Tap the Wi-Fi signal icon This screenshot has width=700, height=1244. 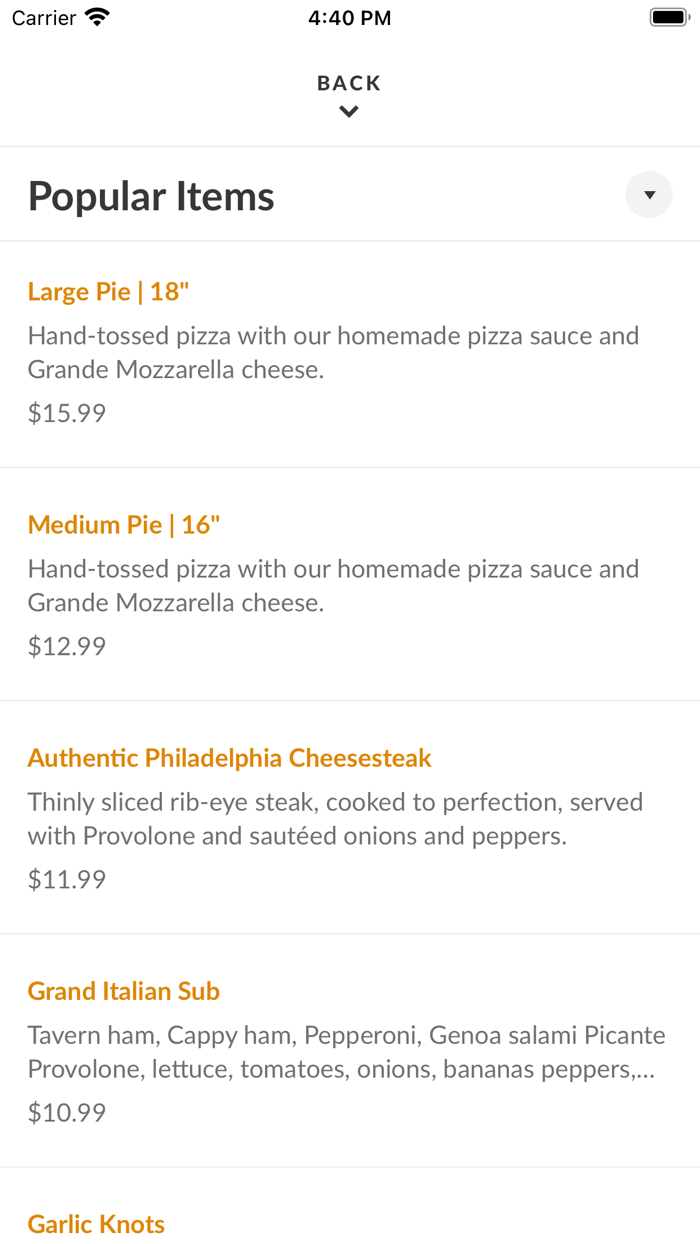click(95, 16)
